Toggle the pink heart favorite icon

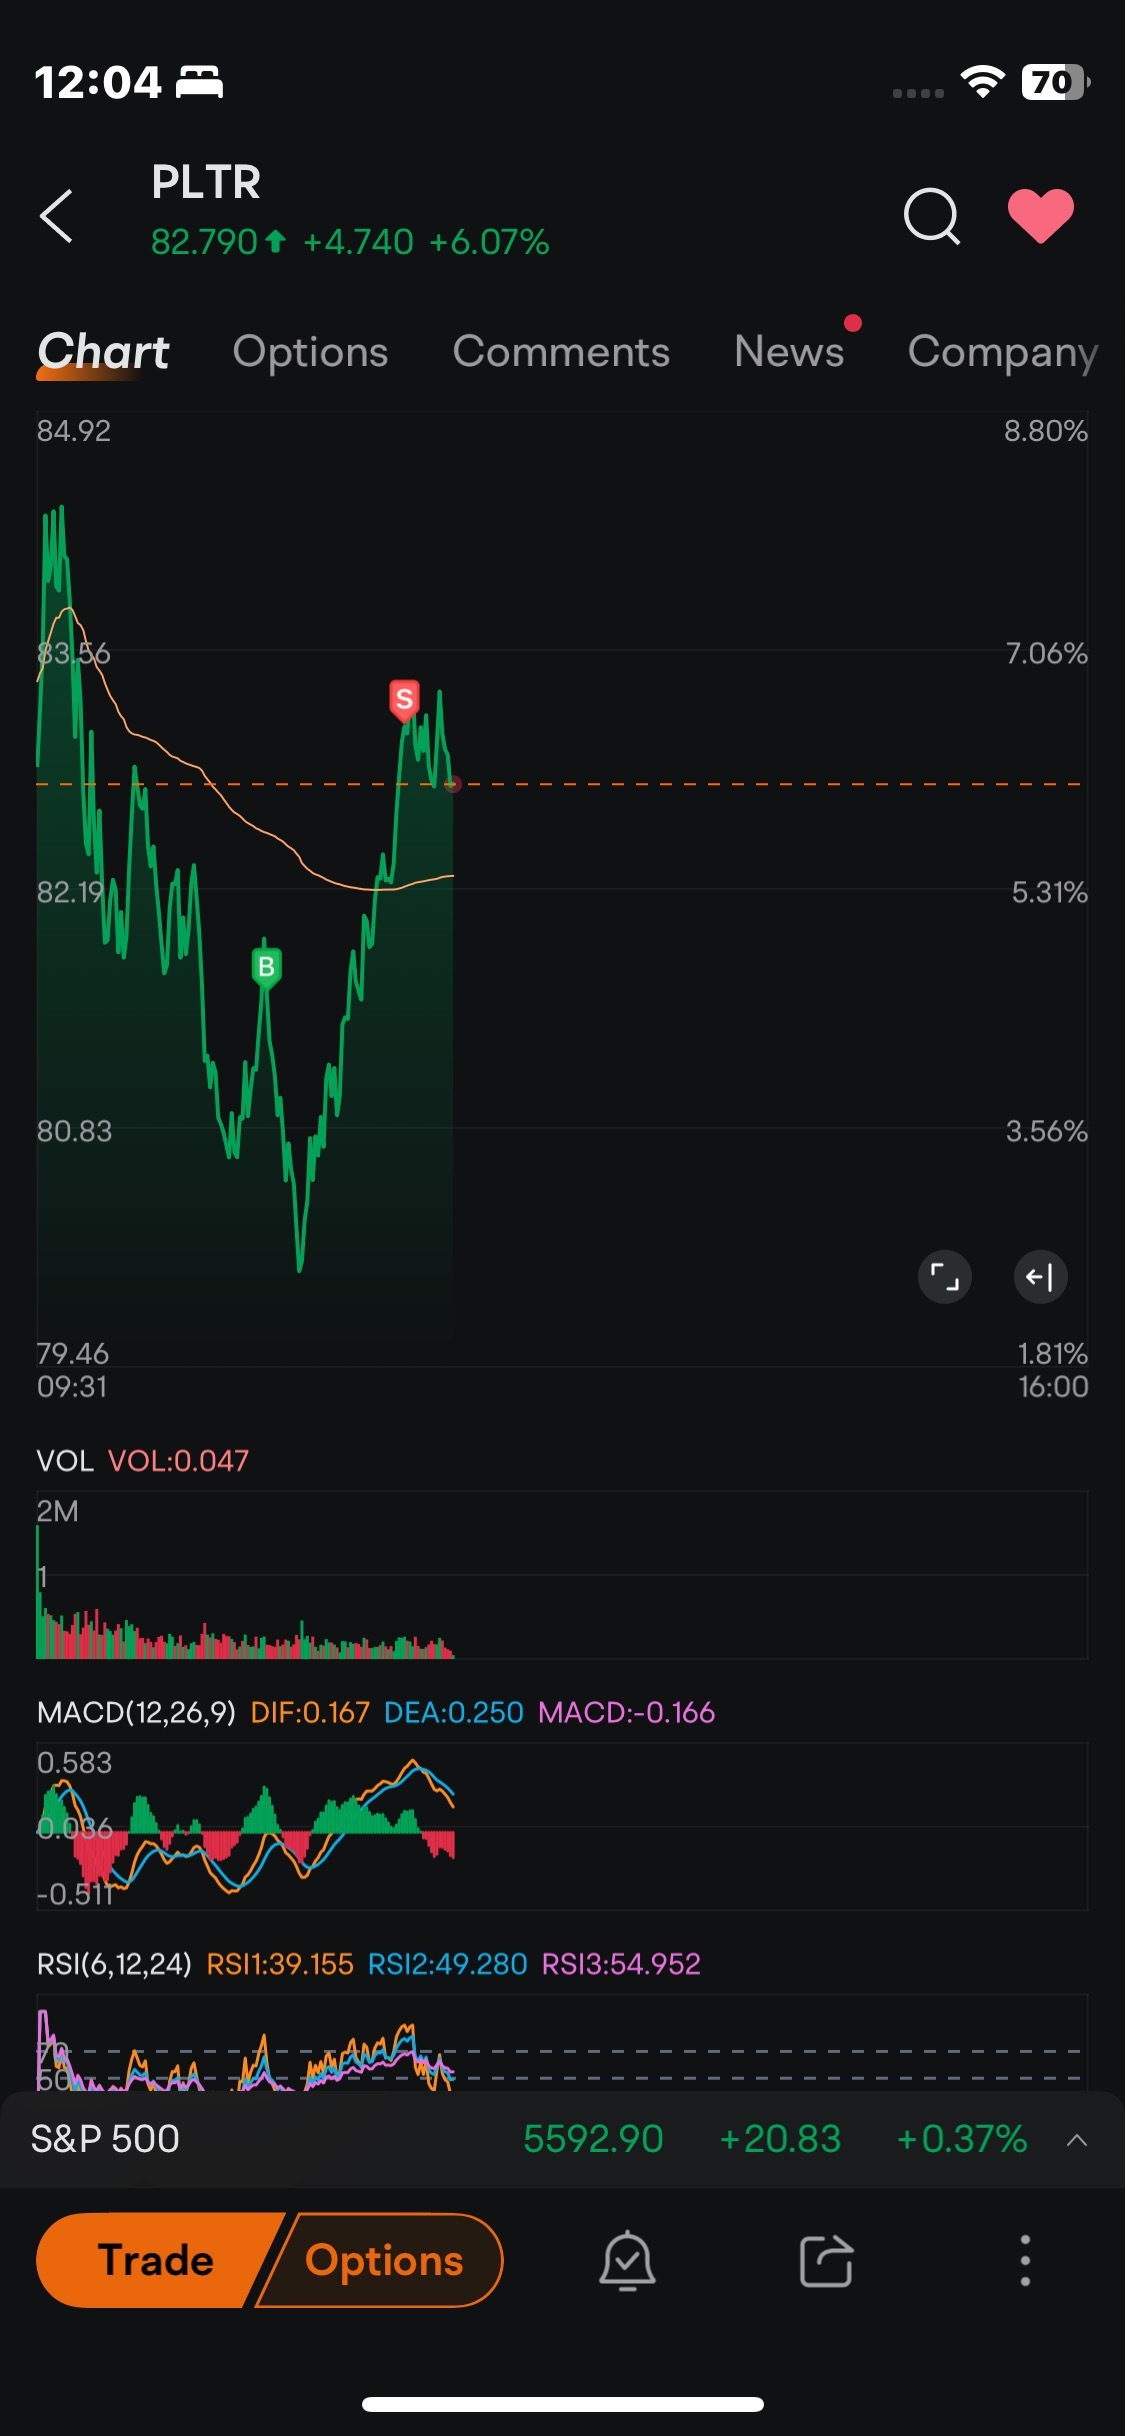click(1040, 215)
